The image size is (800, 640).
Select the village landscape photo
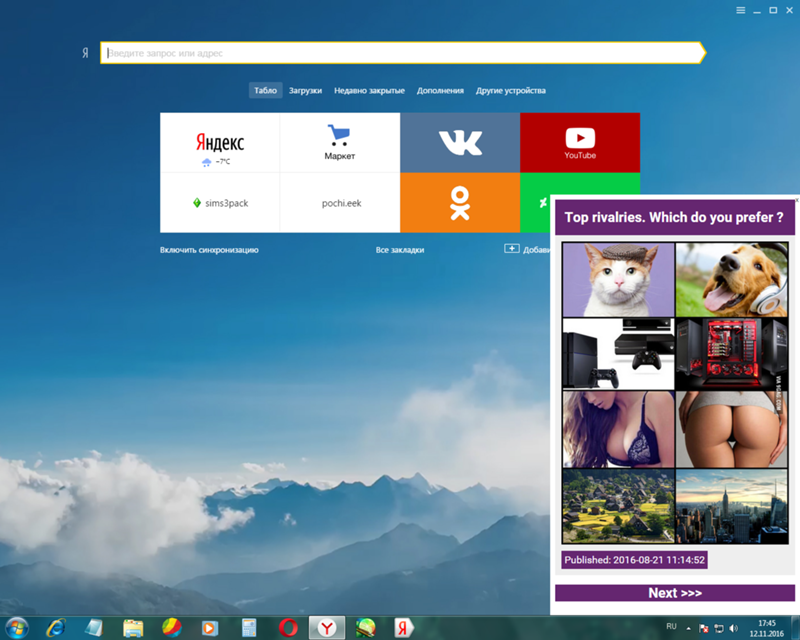(618, 506)
